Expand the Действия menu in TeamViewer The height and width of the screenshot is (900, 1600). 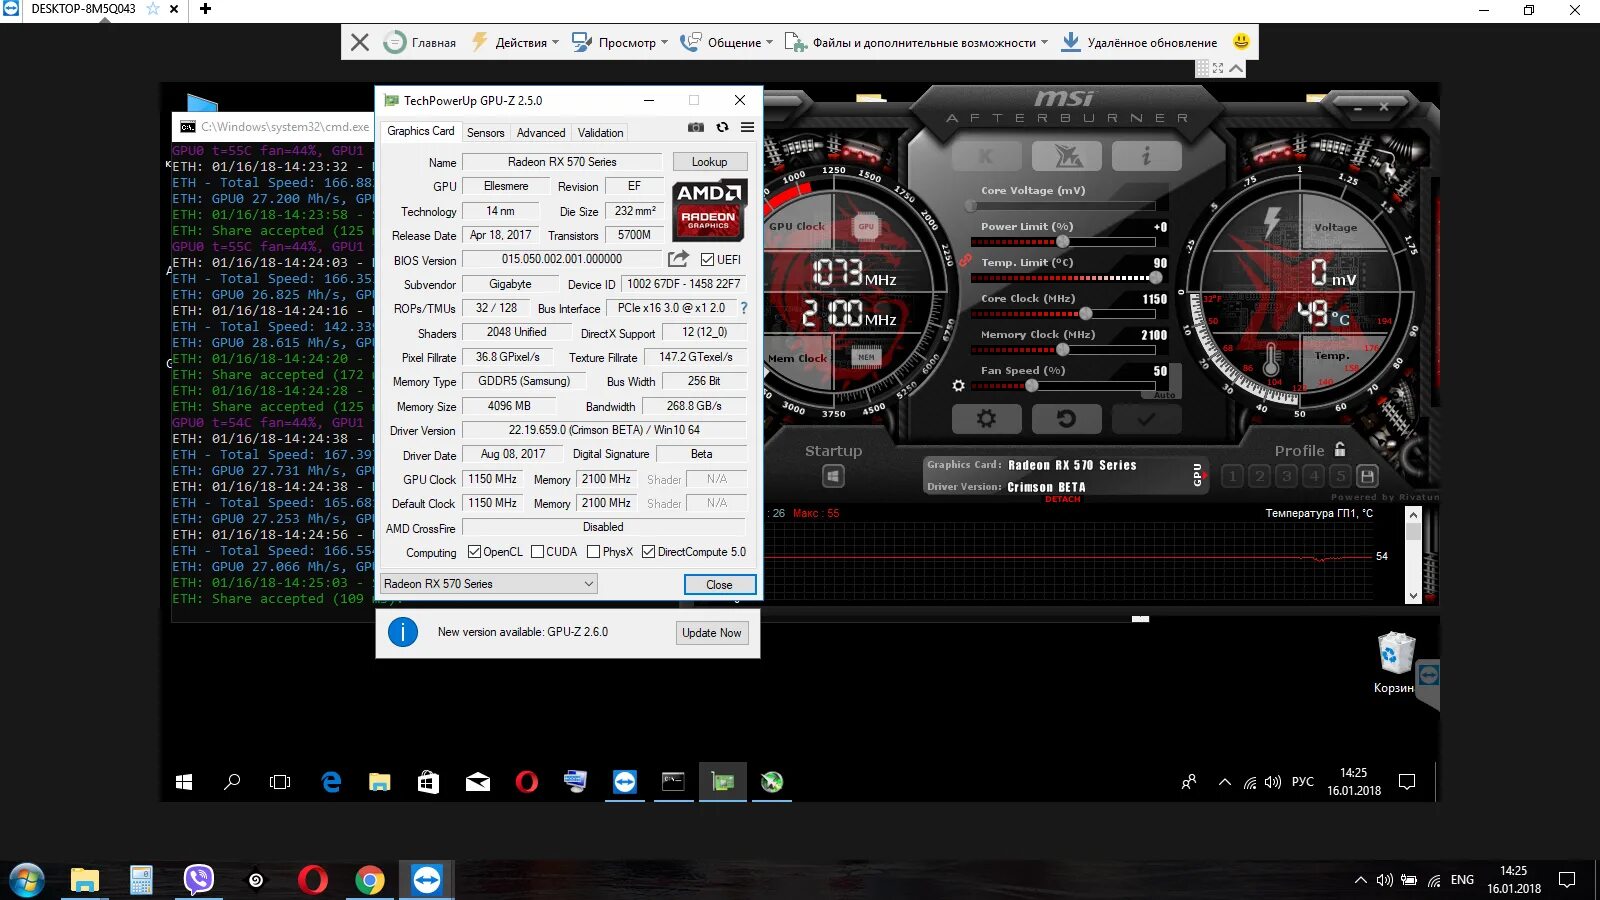pos(515,42)
